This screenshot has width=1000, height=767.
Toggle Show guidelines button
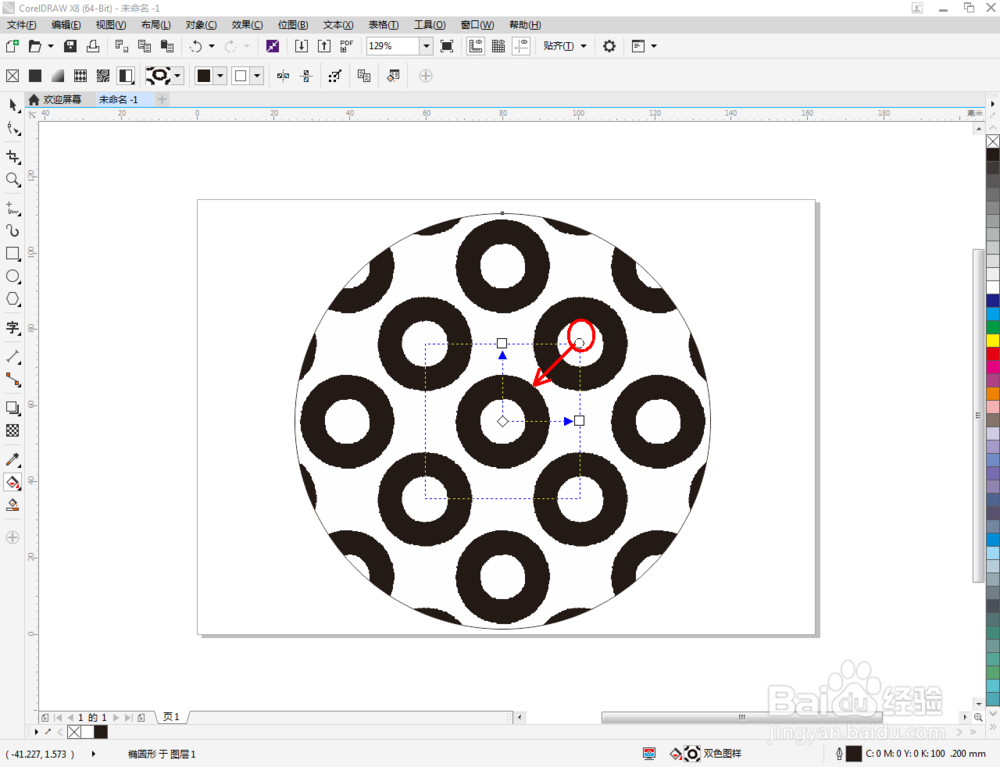521,46
